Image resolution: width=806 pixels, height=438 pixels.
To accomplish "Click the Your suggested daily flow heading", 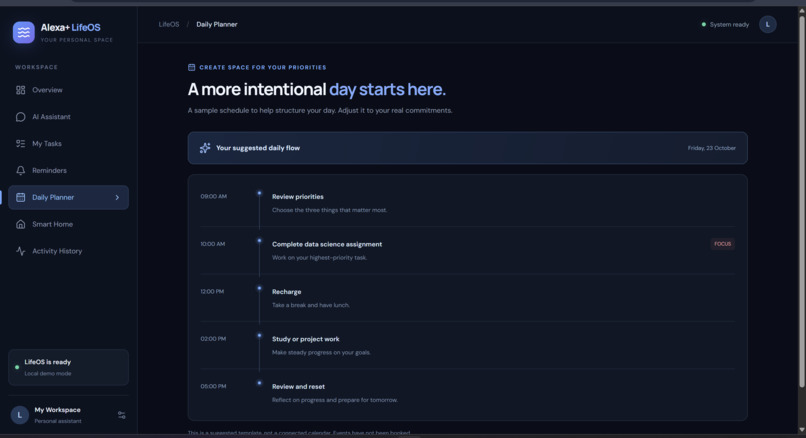I will [258, 148].
